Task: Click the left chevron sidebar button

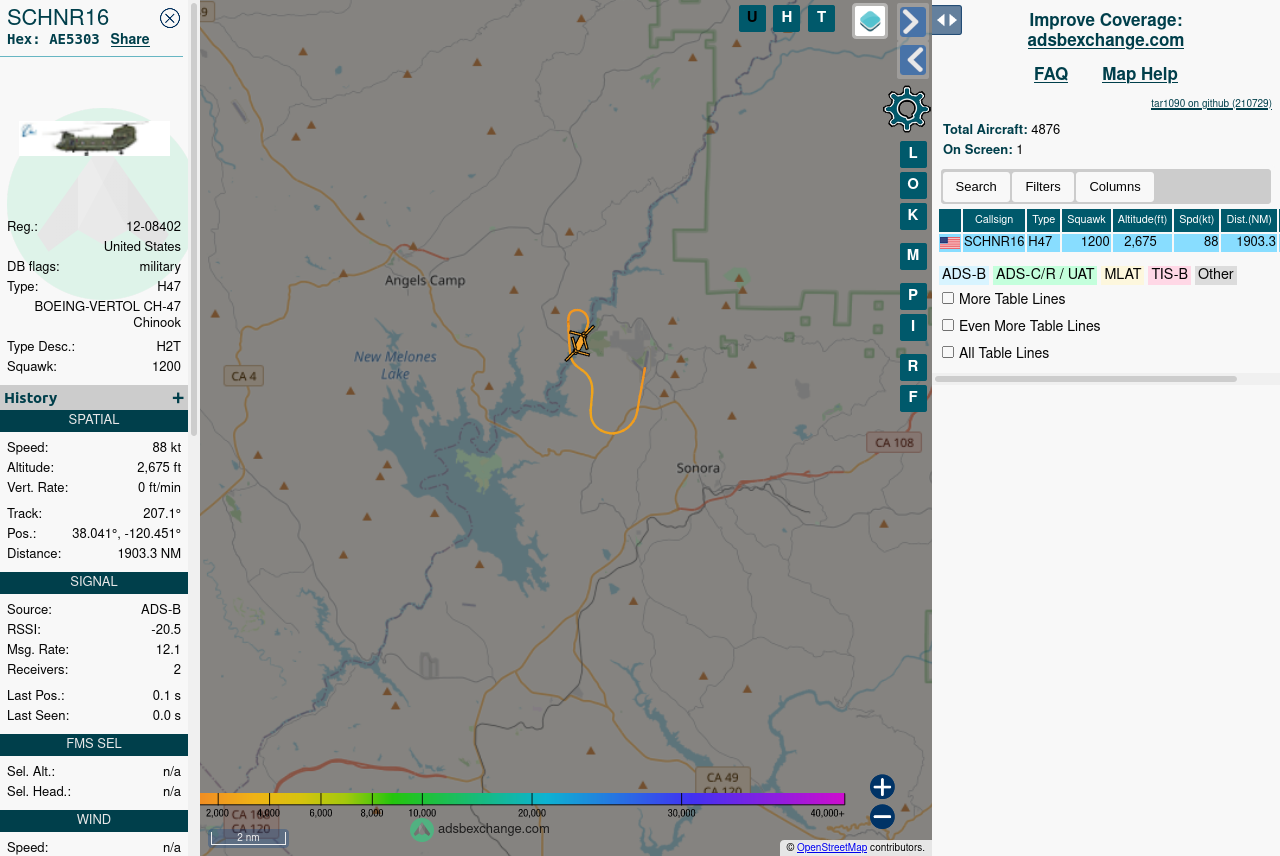Action: click(912, 60)
